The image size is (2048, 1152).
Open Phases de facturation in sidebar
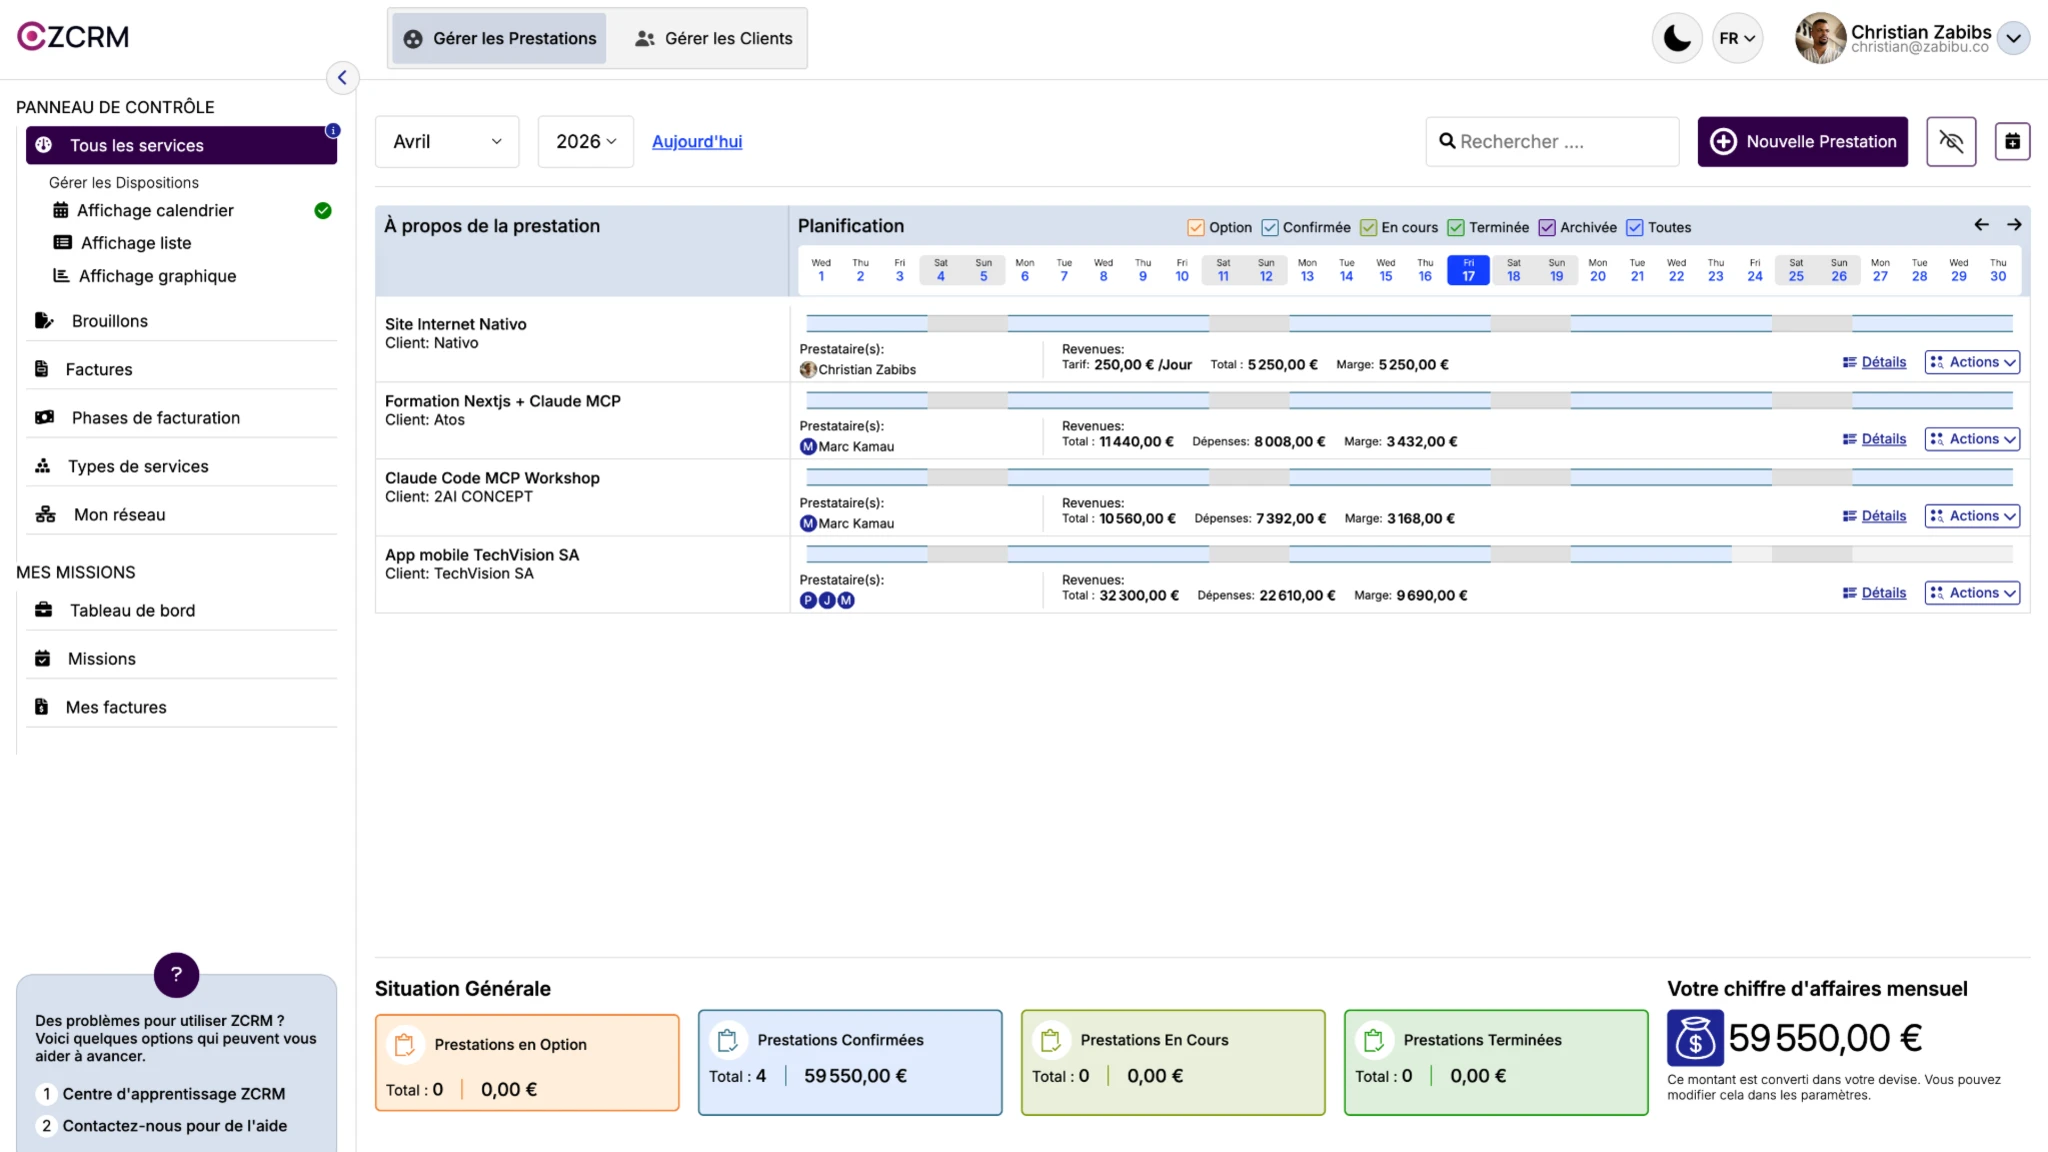tap(155, 418)
